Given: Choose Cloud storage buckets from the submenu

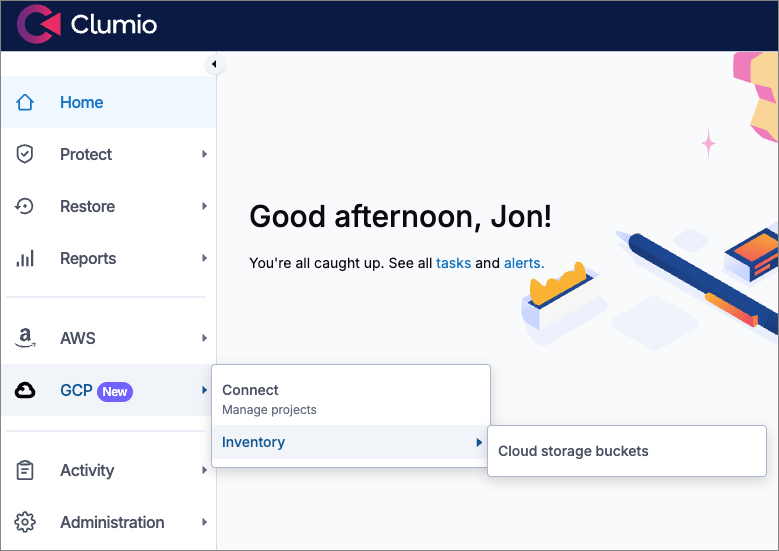Looking at the screenshot, I should click(573, 451).
